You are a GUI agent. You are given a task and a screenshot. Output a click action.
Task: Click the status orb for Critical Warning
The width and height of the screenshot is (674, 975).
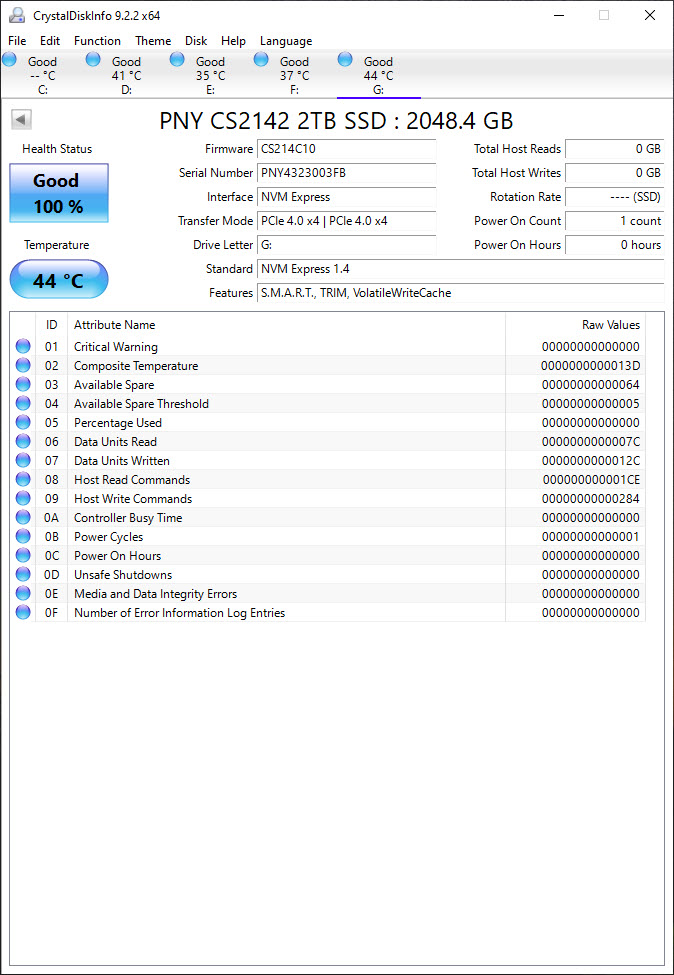23,346
